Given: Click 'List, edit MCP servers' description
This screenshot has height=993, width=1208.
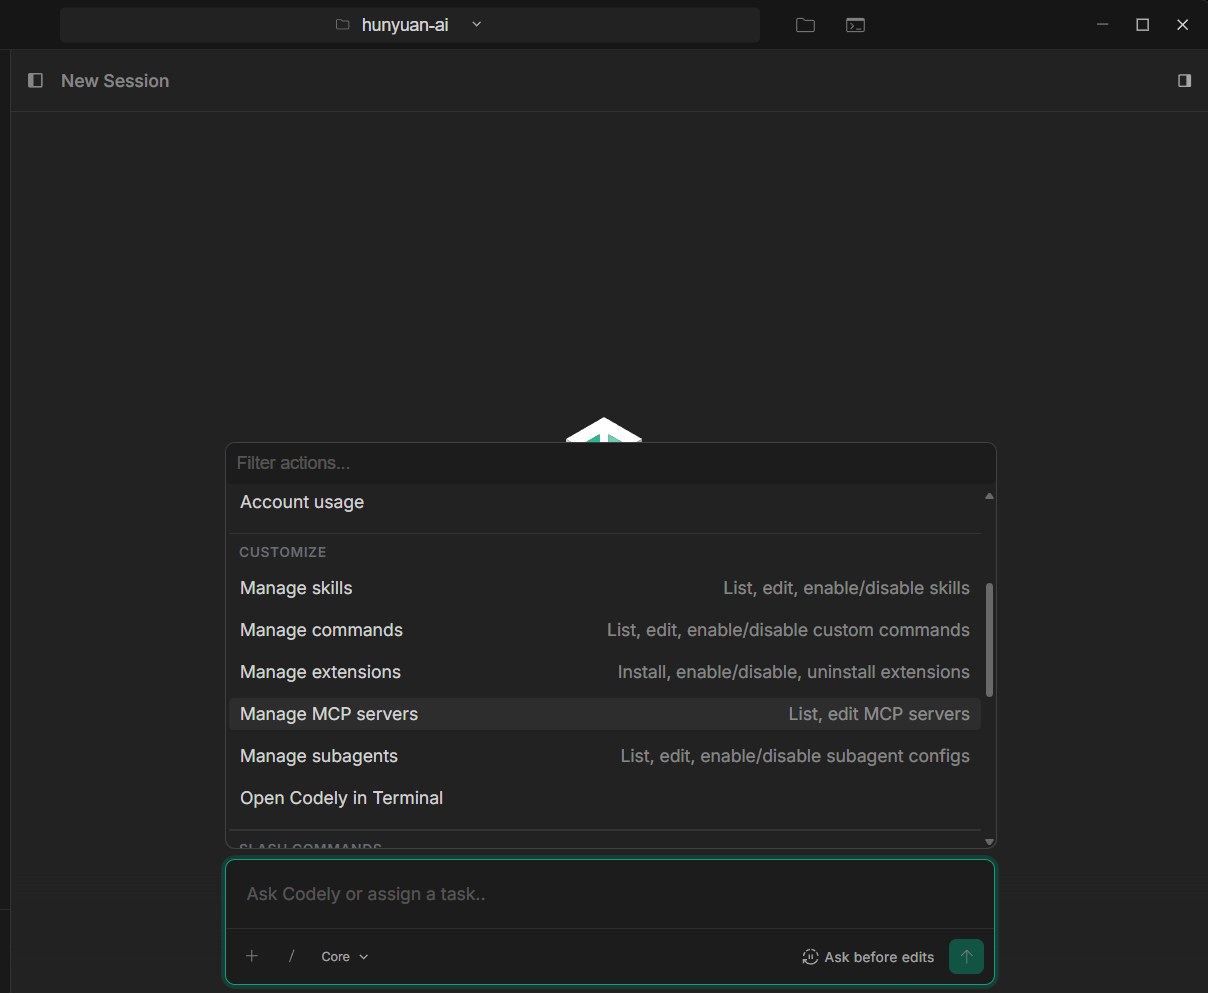Looking at the screenshot, I should coord(879,714).
